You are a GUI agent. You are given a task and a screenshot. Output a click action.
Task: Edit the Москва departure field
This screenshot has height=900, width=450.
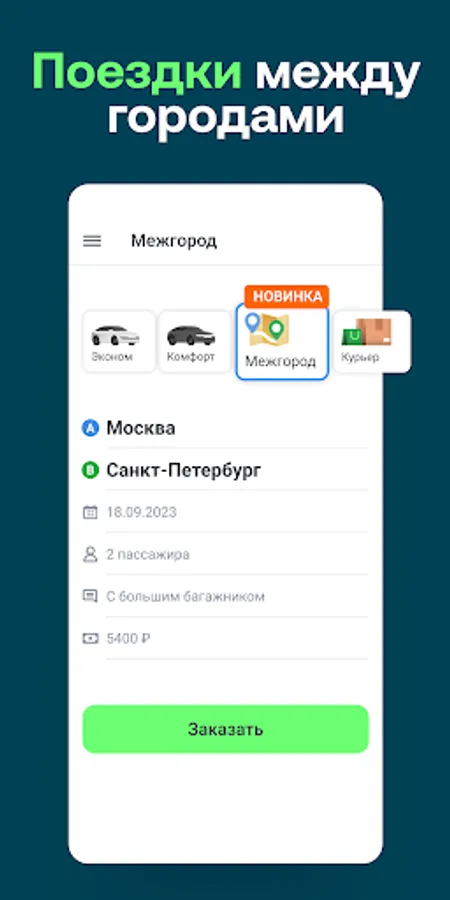click(x=236, y=428)
